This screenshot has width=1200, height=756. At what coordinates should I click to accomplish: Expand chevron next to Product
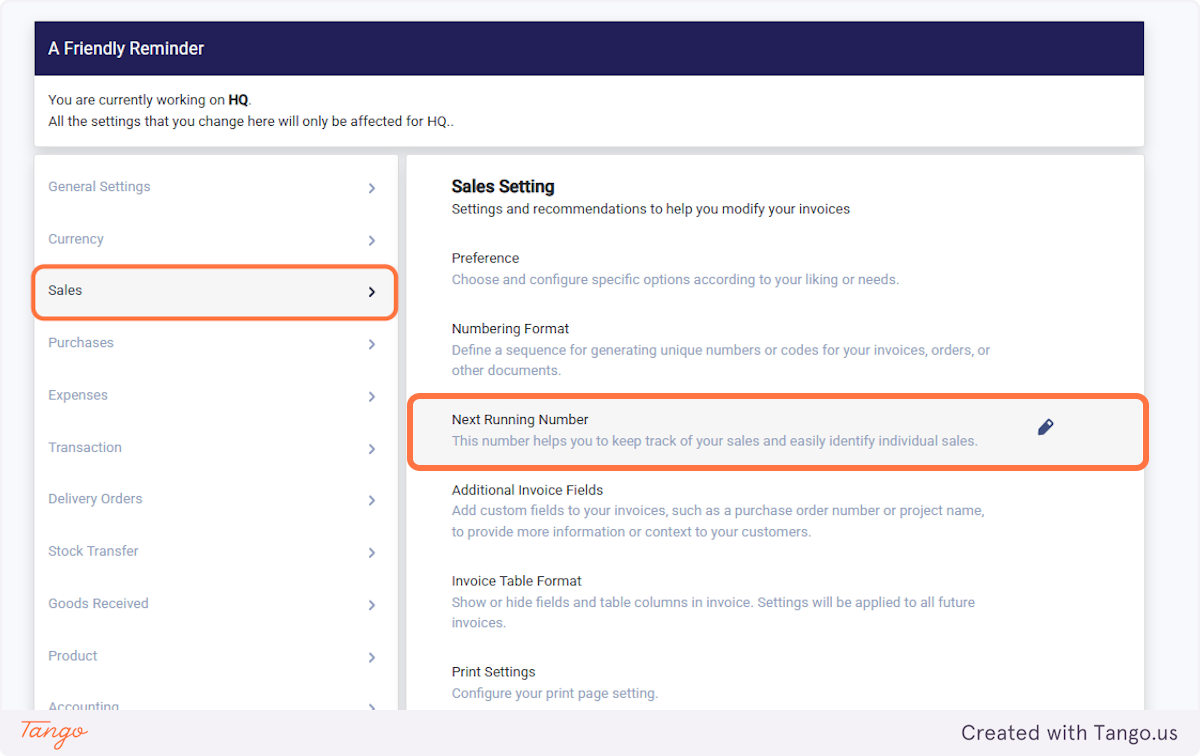[371, 657]
